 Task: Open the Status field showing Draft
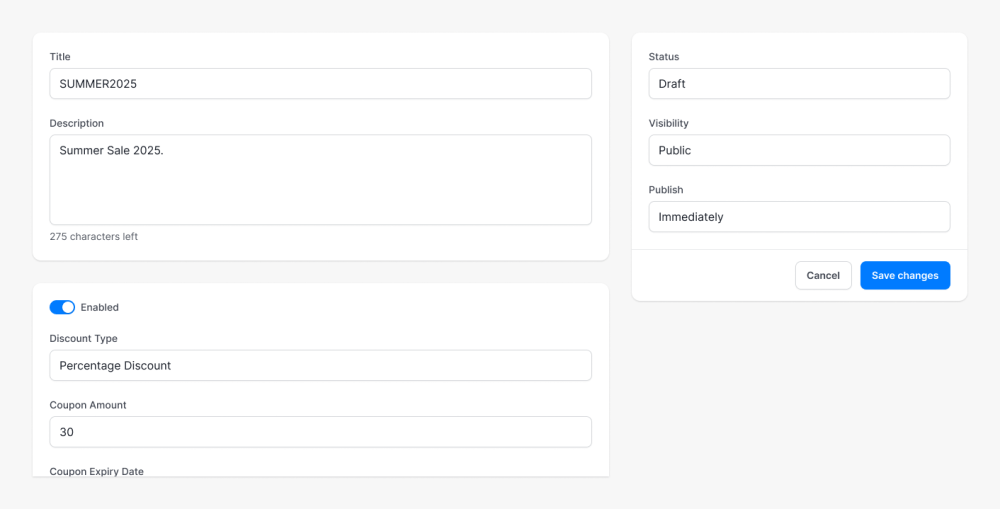799,84
